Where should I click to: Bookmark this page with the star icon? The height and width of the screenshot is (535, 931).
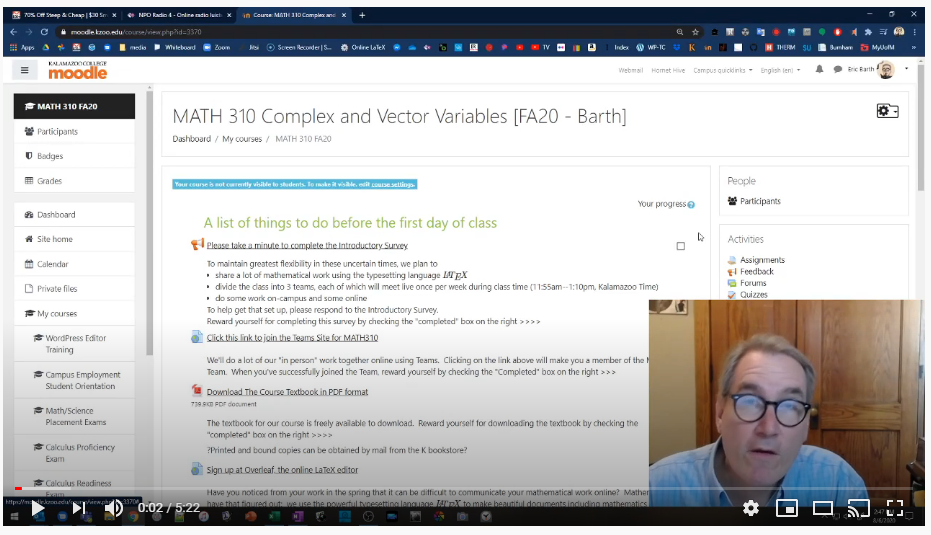tap(695, 32)
